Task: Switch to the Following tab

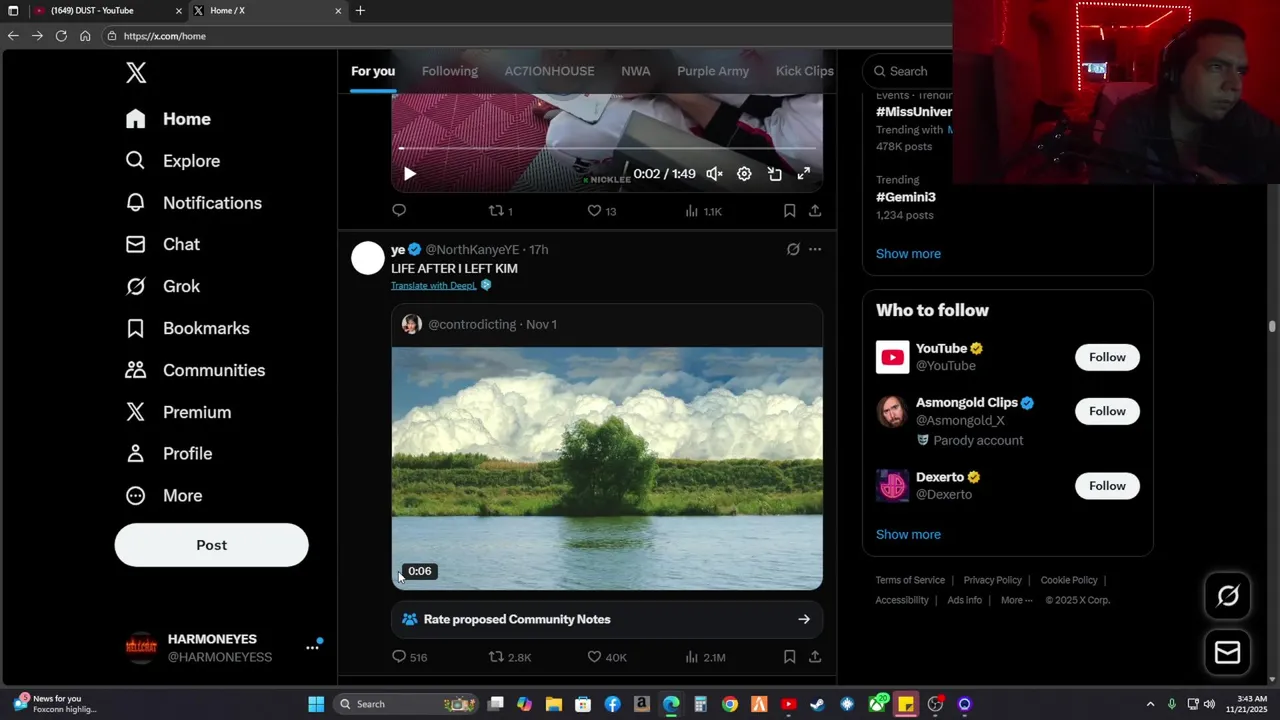Action: tap(449, 71)
